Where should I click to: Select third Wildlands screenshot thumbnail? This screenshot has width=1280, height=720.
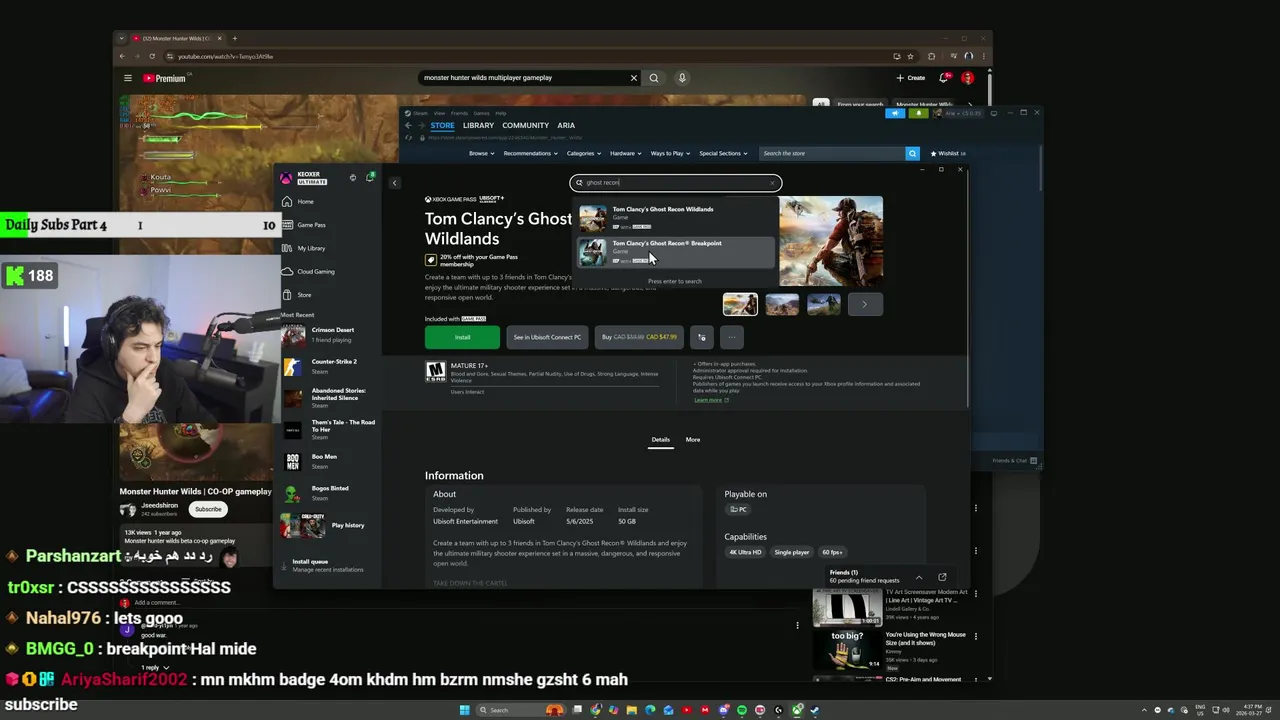(x=824, y=304)
